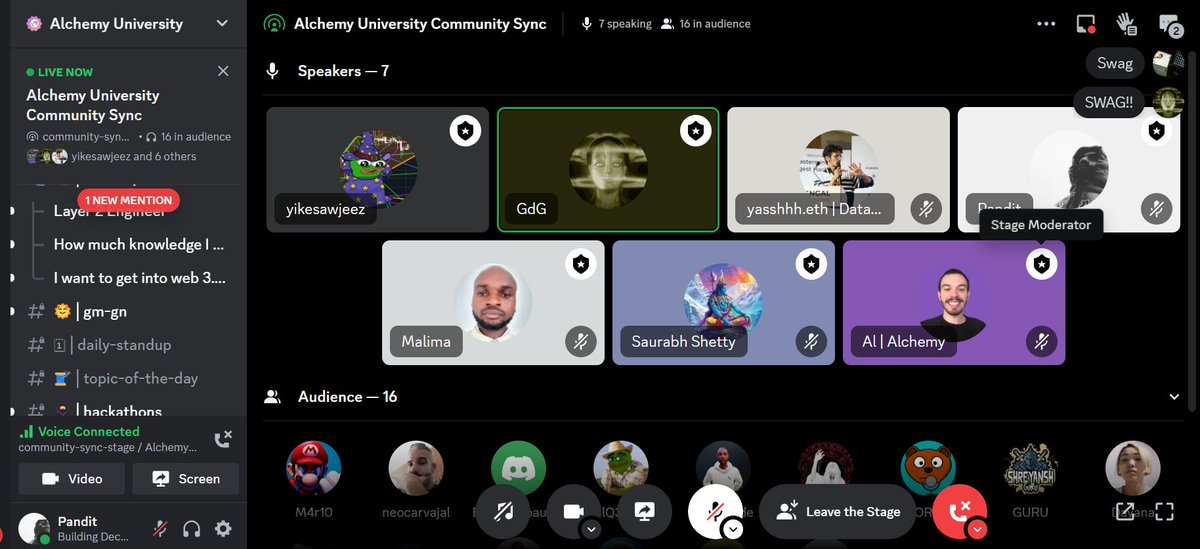This screenshot has width=1200, height=549.
Task: Click muted mic icon on Malima tile
Action: (580, 342)
